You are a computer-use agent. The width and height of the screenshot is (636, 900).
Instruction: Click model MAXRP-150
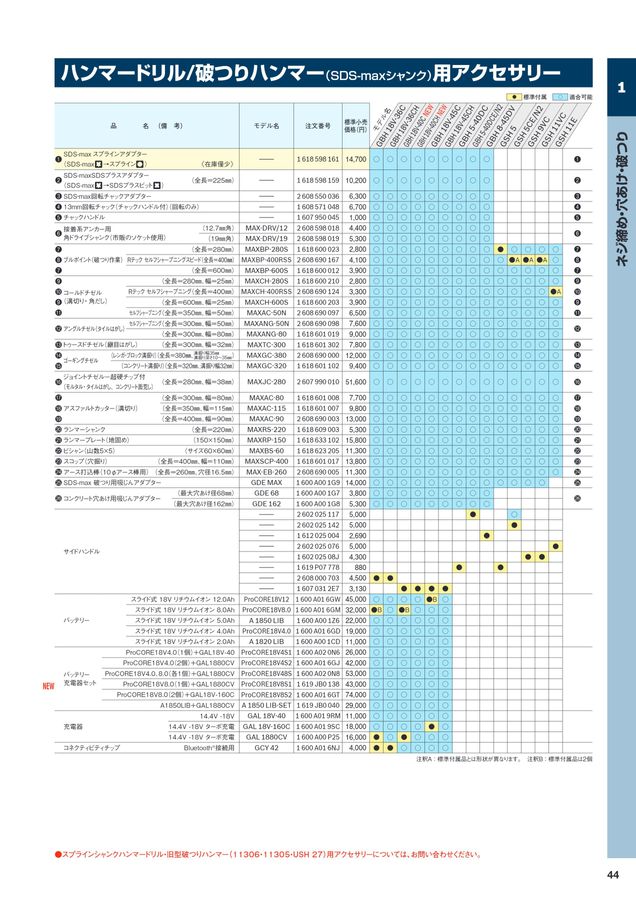266,440
